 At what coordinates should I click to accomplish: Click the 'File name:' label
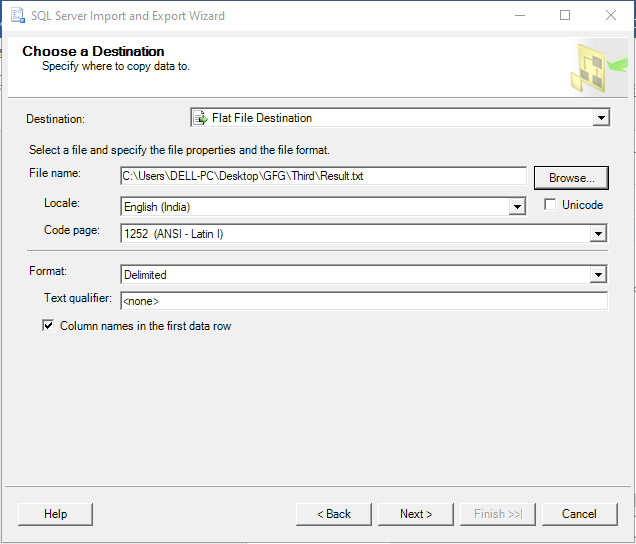pyautogui.click(x=55, y=173)
